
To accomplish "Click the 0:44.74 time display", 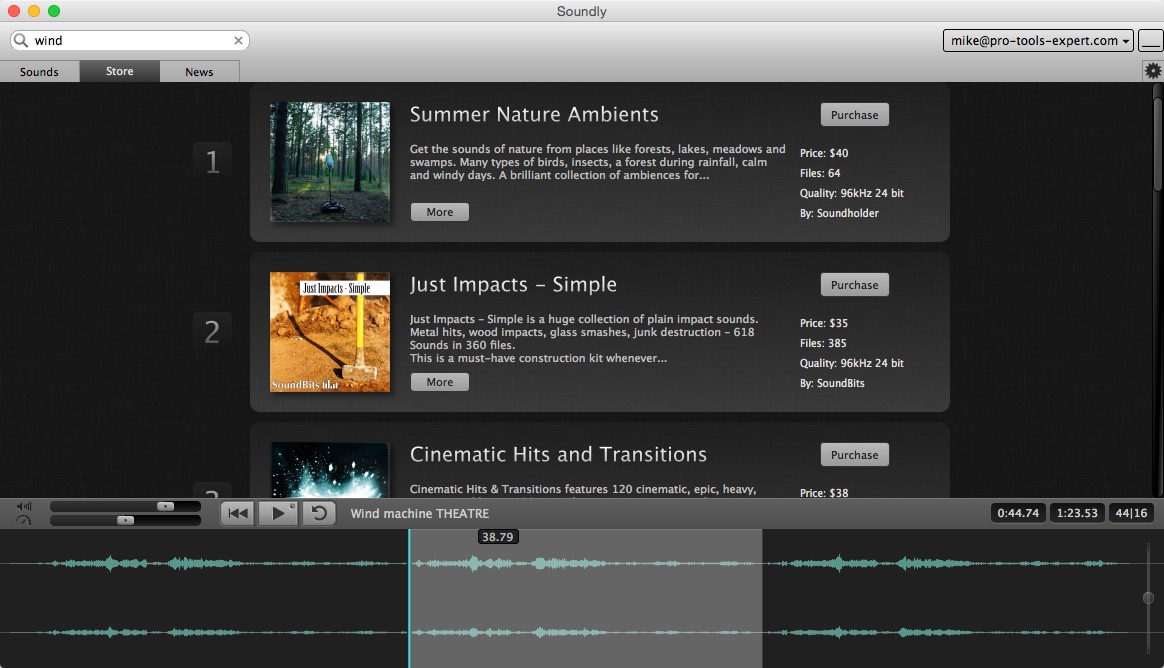I will point(1018,513).
